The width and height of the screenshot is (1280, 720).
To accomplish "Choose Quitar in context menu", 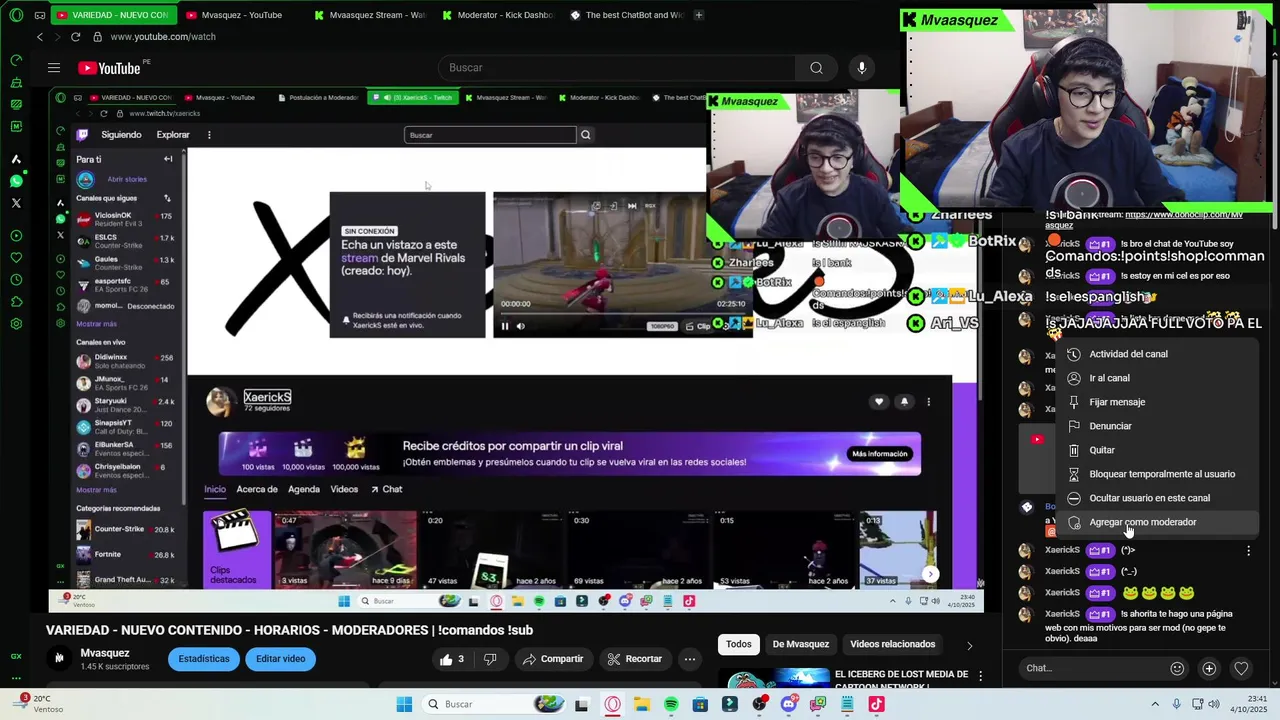I will [1157, 450].
